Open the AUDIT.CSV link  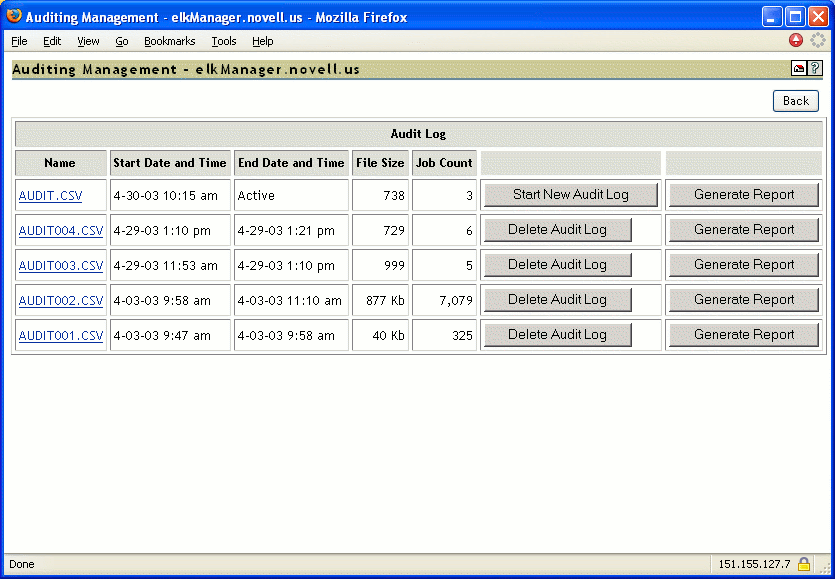click(51, 195)
